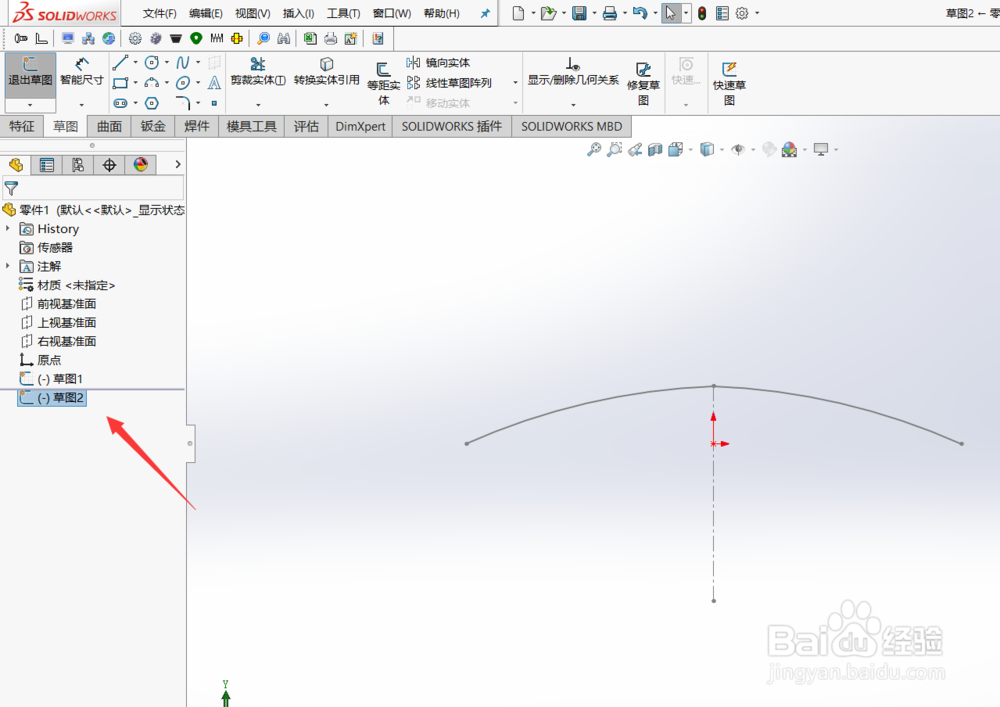Expand the History tree node

[8, 228]
